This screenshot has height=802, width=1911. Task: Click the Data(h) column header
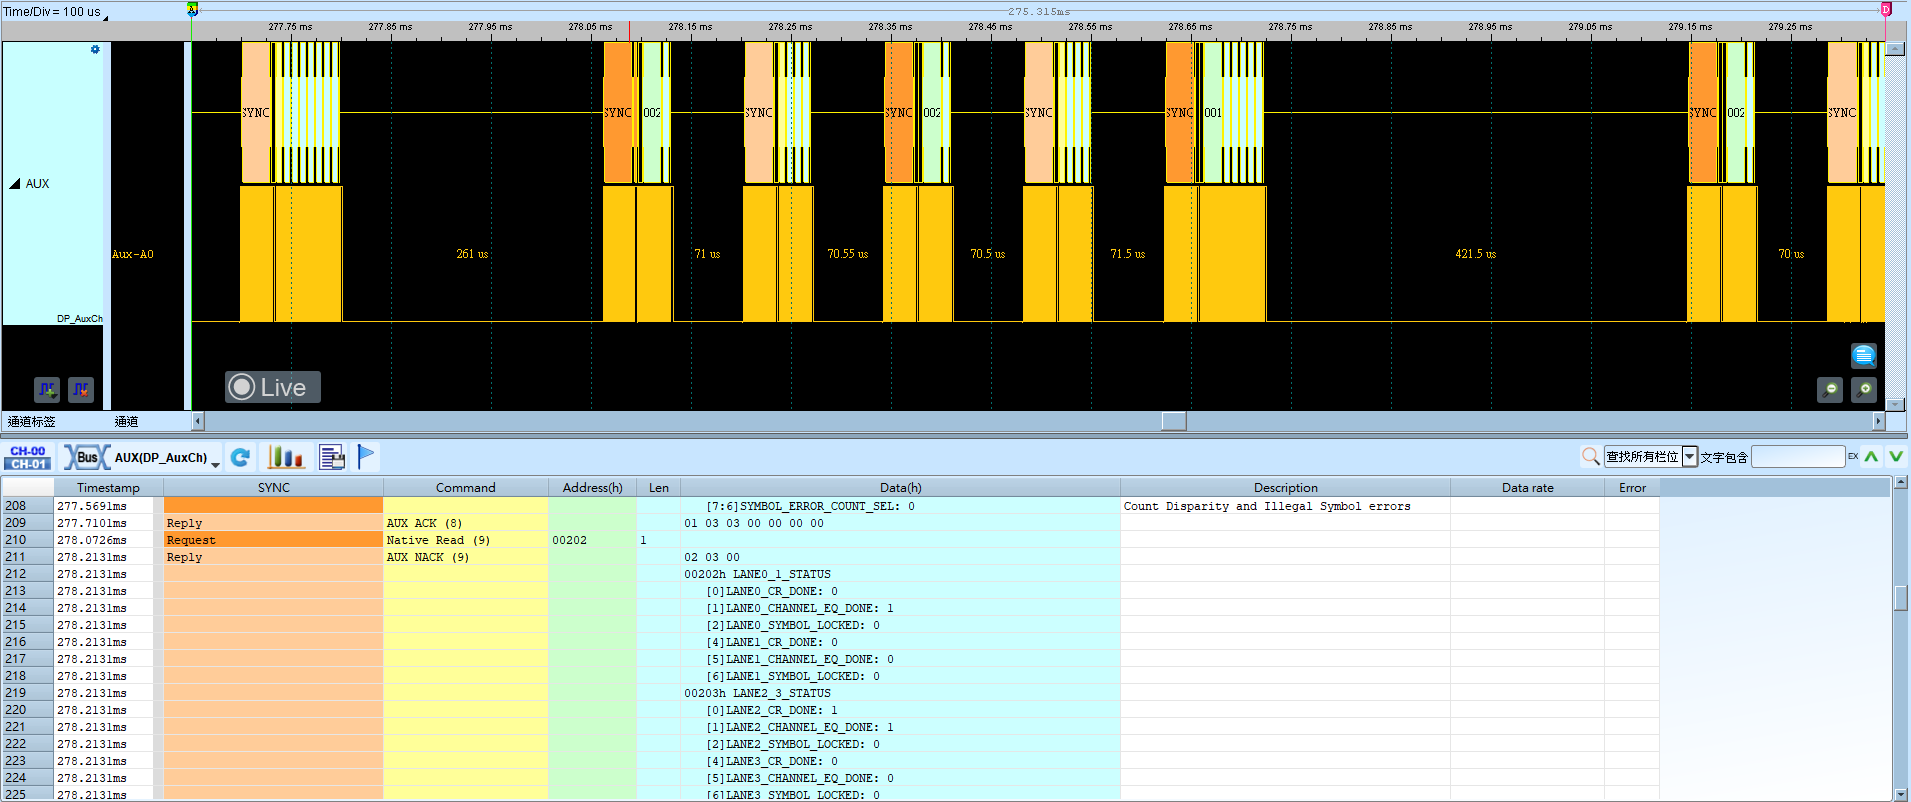click(900, 488)
